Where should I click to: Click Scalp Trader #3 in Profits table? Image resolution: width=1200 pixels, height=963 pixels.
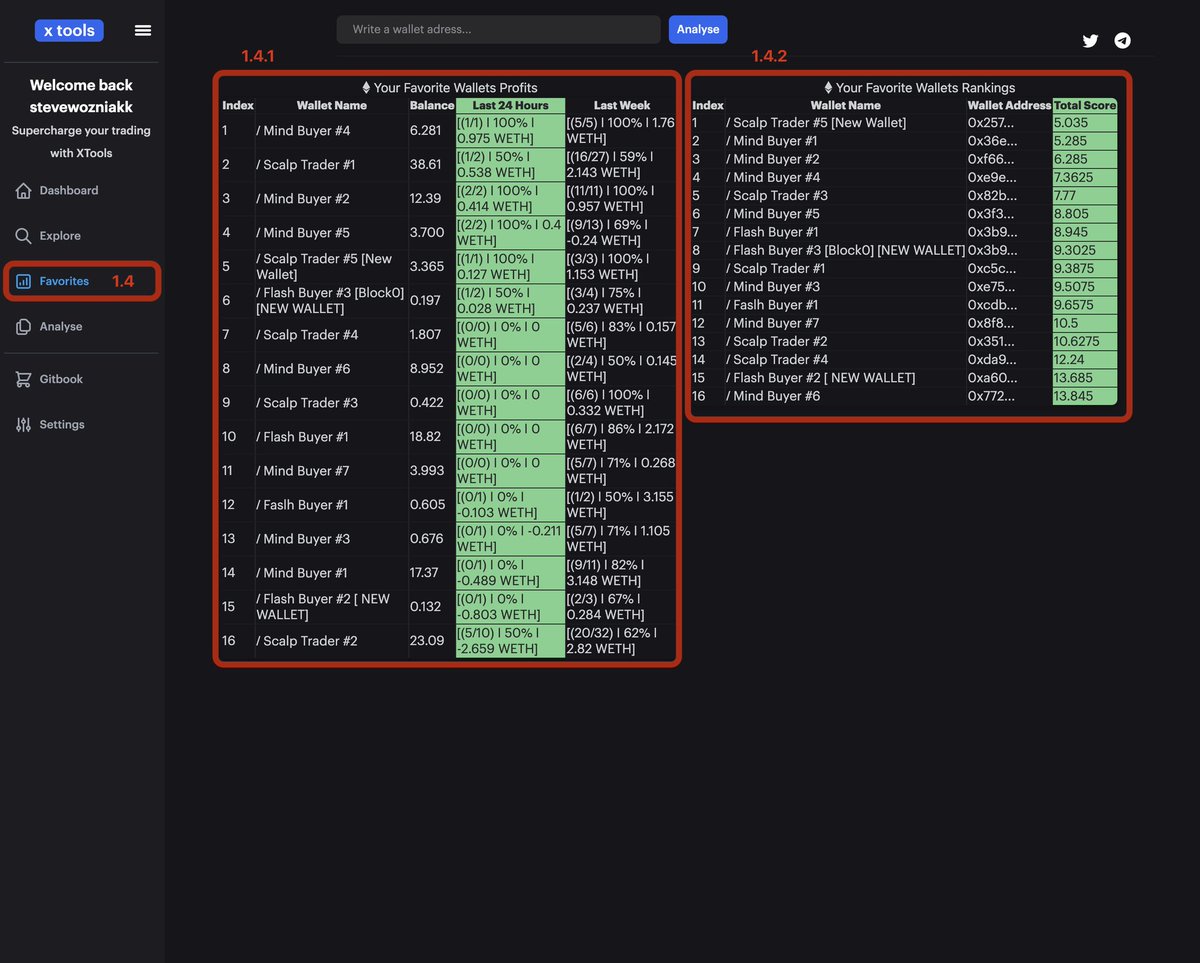[307, 403]
